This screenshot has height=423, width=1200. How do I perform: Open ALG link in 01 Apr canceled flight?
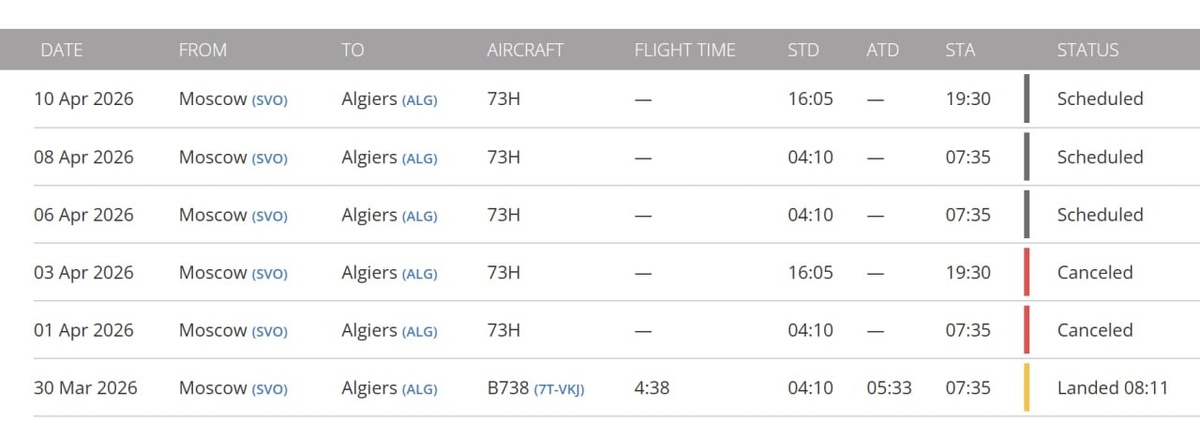pyautogui.click(x=419, y=331)
